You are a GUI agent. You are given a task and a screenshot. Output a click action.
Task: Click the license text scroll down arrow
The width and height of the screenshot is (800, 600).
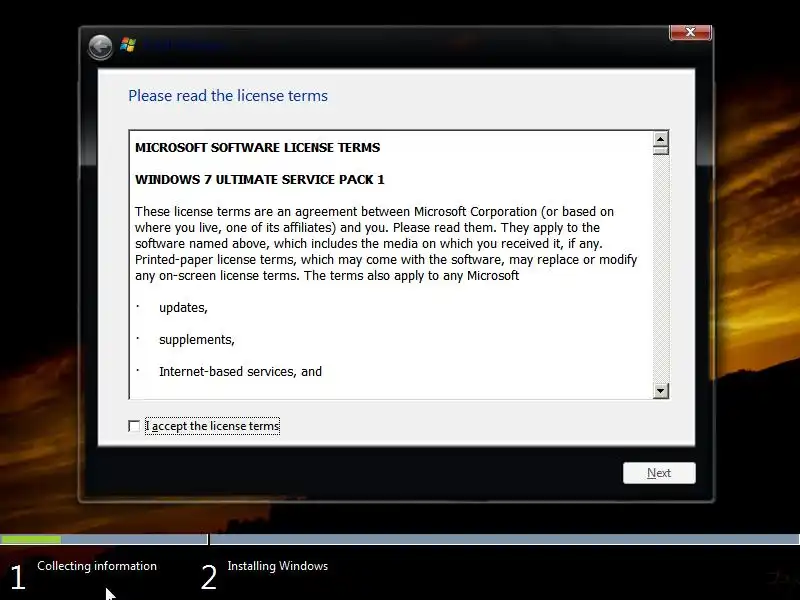(x=661, y=391)
